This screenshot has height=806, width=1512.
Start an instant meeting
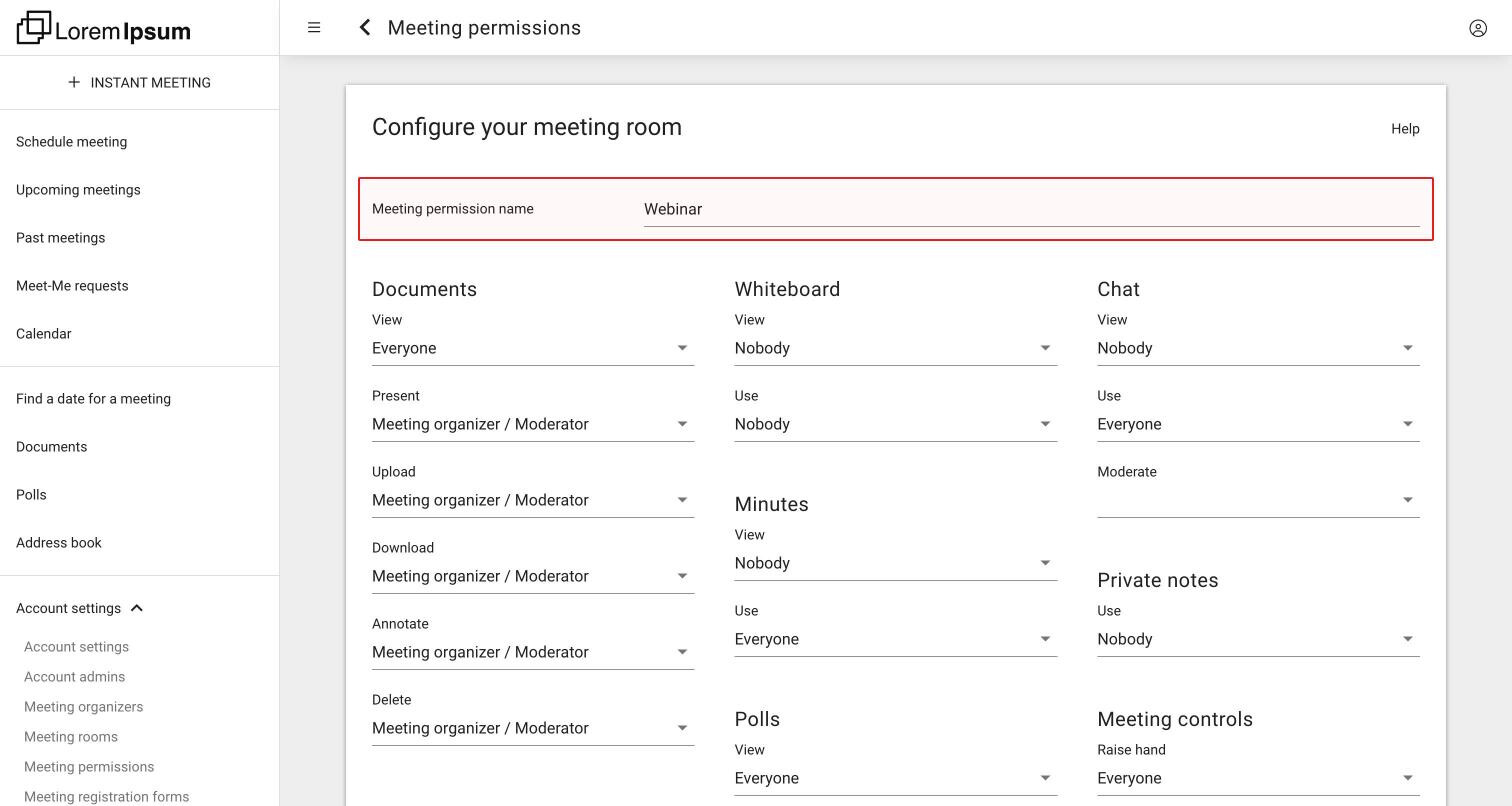[x=139, y=83]
